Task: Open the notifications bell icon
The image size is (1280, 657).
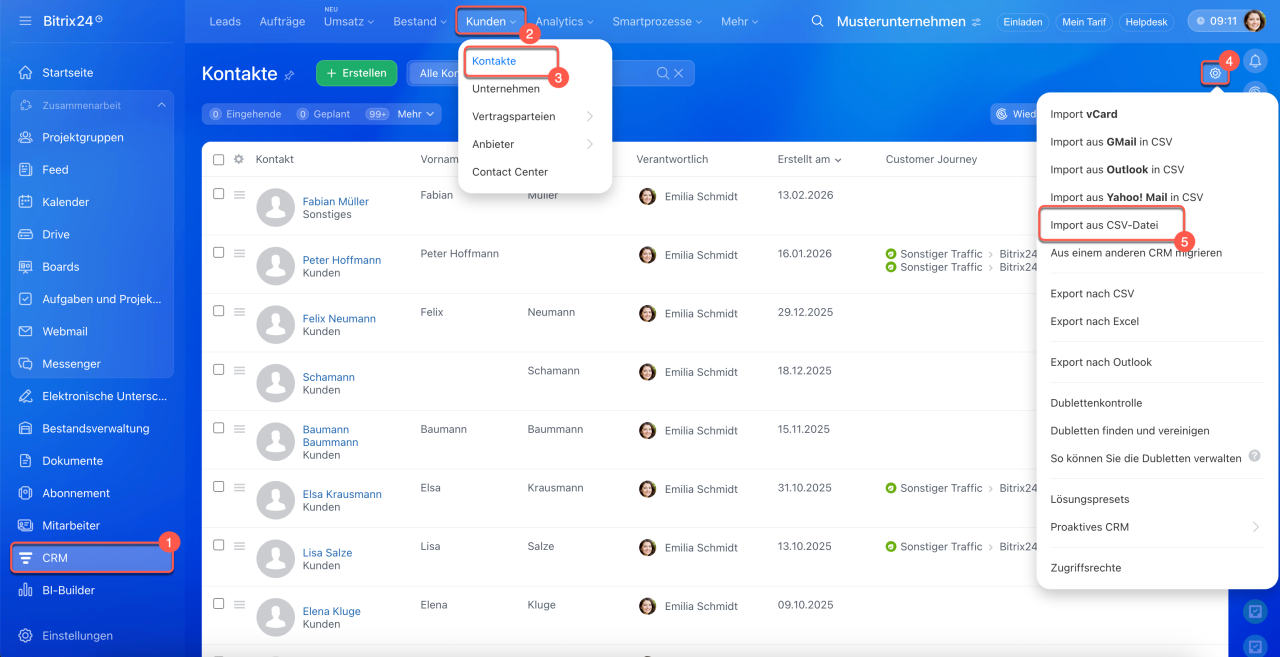Action: coord(1255,62)
